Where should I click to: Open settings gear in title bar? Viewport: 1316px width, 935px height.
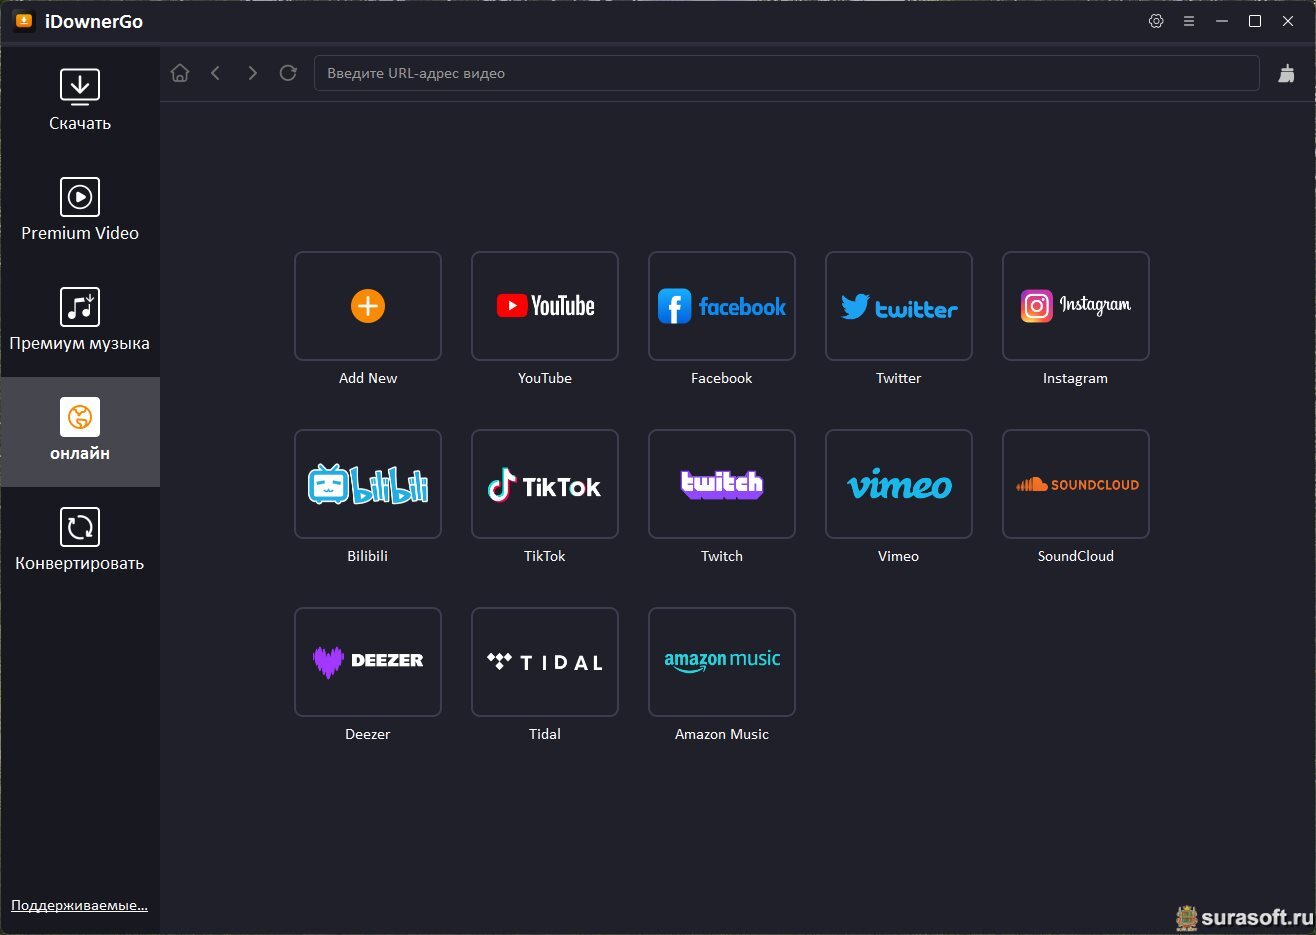point(1156,21)
